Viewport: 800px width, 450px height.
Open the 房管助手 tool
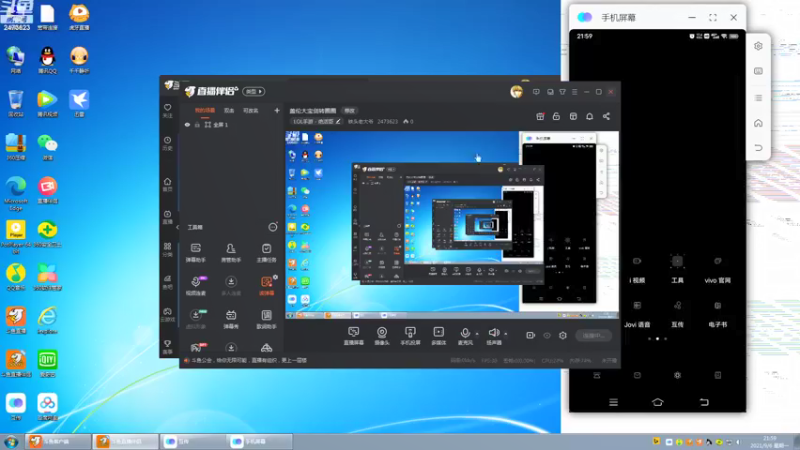pos(231,253)
